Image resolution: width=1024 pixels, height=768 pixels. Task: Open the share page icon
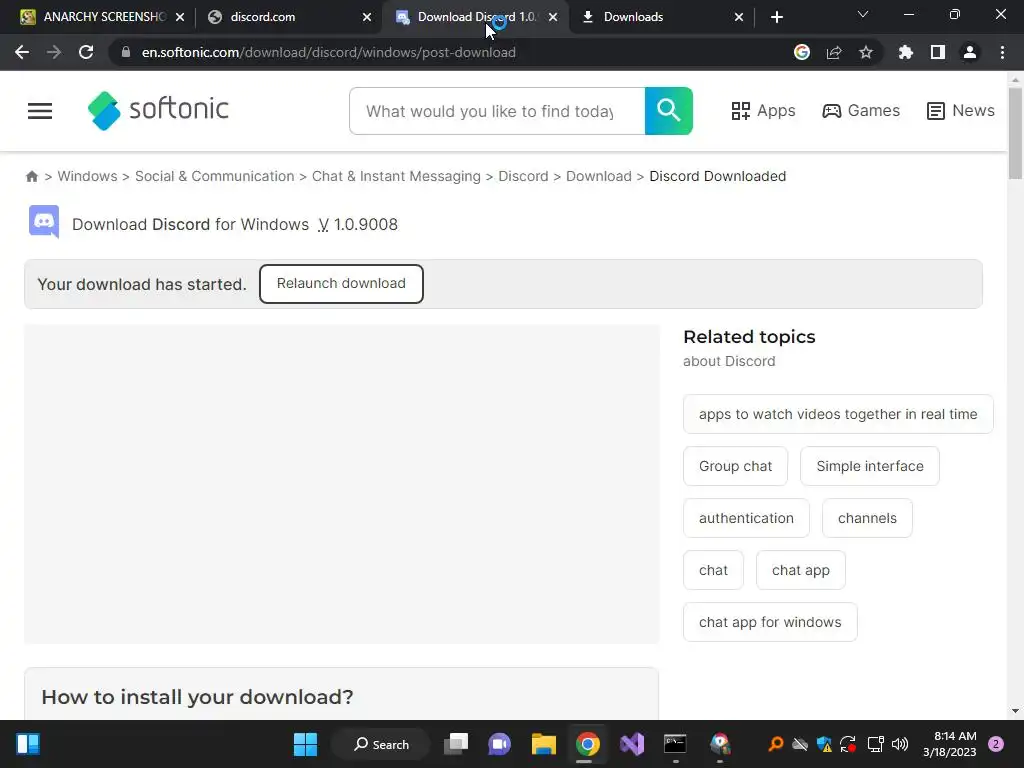click(834, 52)
